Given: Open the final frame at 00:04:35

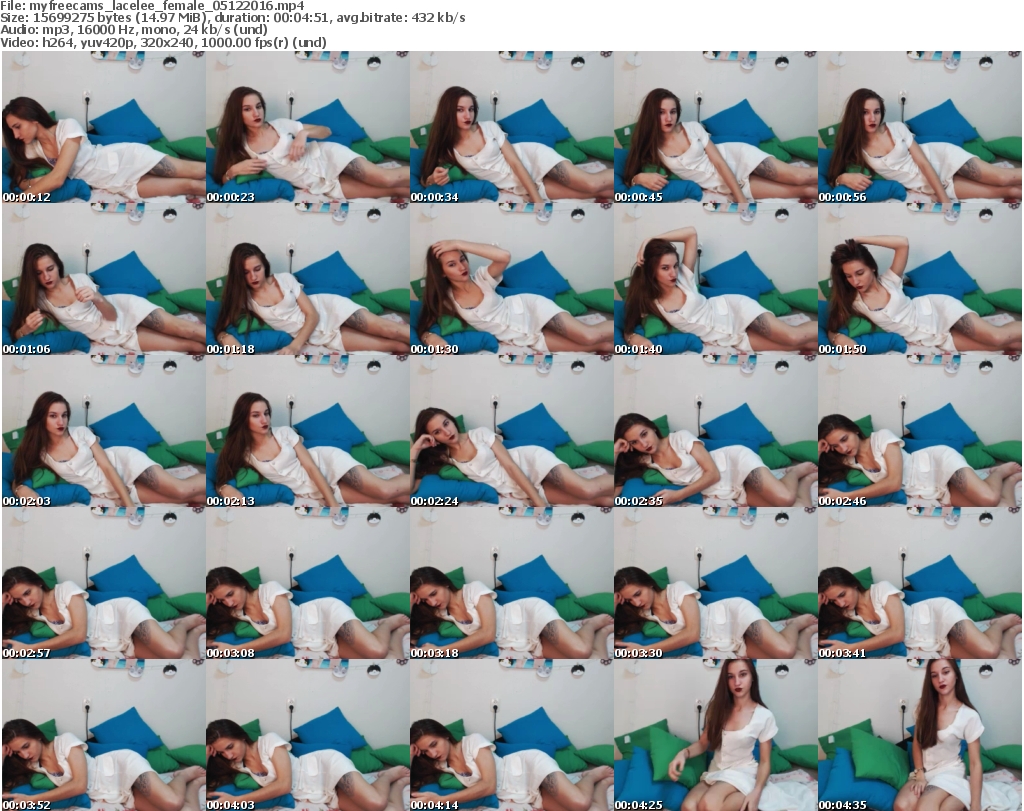Looking at the screenshot, I should point(919,735).
